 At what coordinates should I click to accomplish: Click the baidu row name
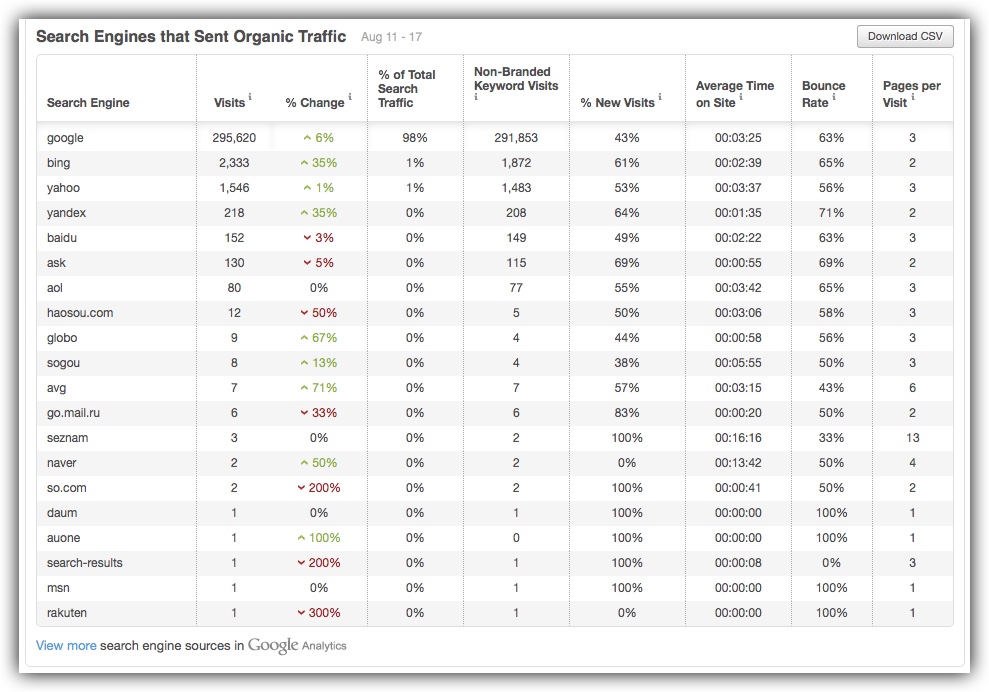(x=62, y=238)
